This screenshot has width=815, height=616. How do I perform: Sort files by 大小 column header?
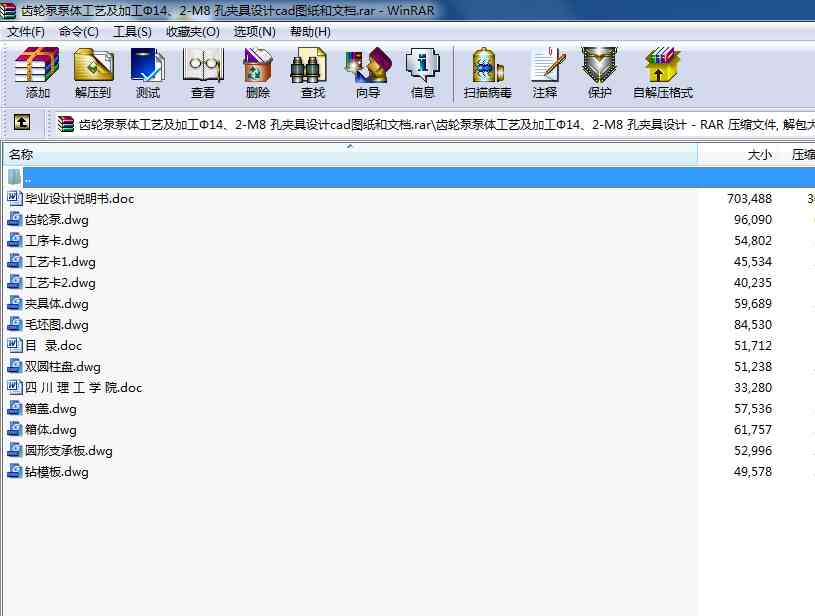tap(759, 155)
